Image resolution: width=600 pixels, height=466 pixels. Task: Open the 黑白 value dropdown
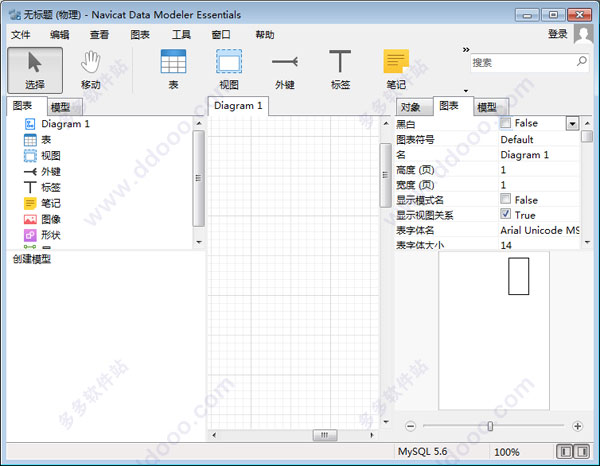click(x=572, y=124)
